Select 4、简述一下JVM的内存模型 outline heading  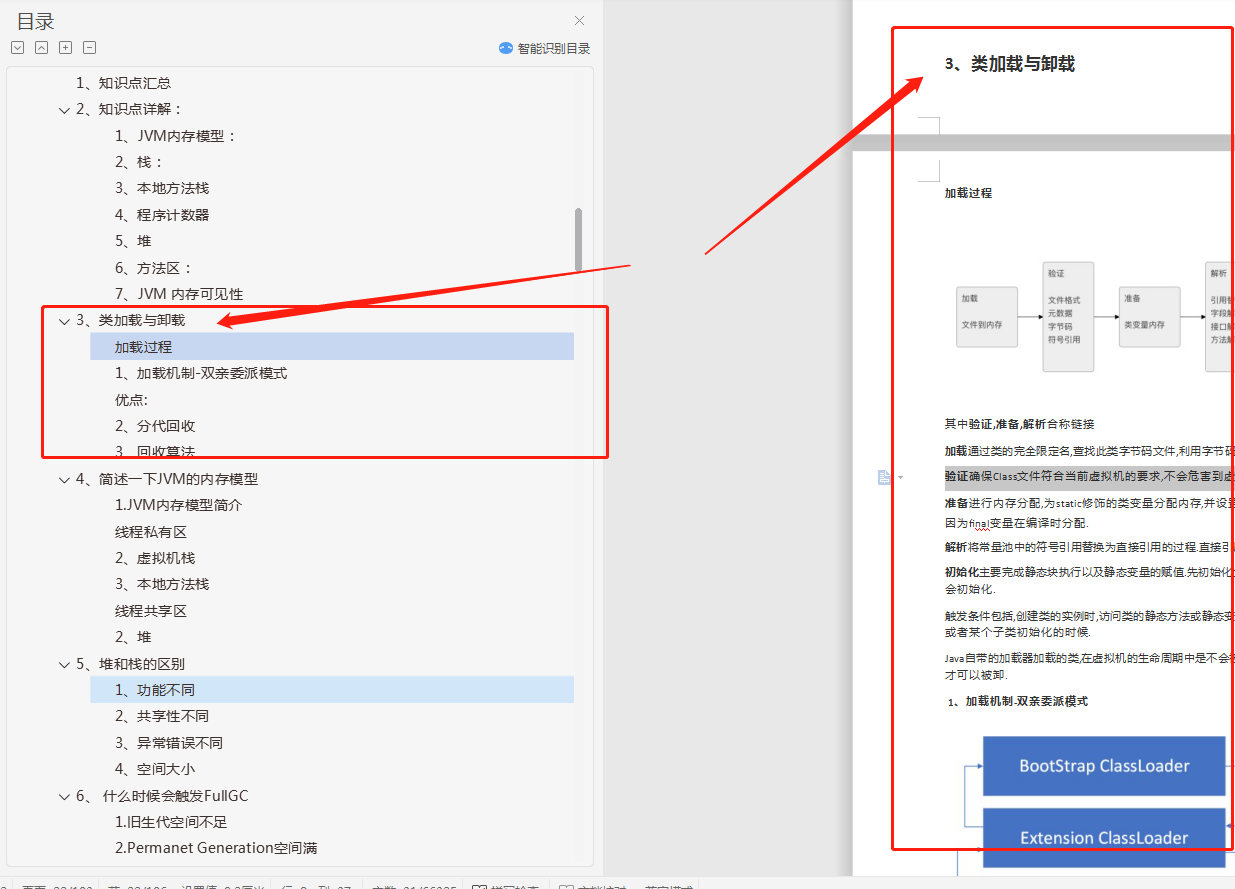[168, 479]
